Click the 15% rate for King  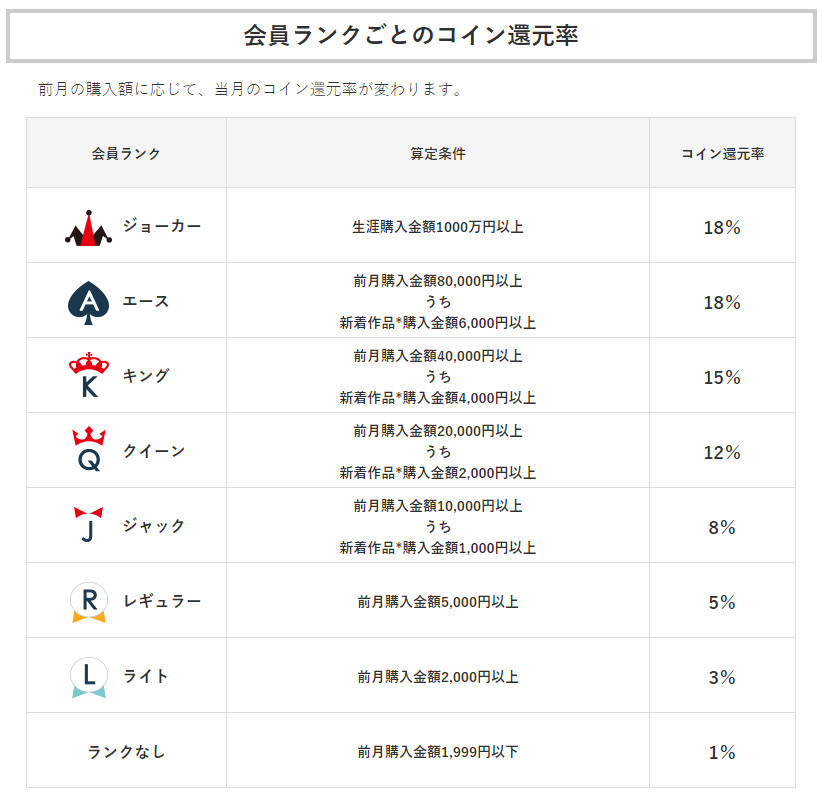click(722, 377)
